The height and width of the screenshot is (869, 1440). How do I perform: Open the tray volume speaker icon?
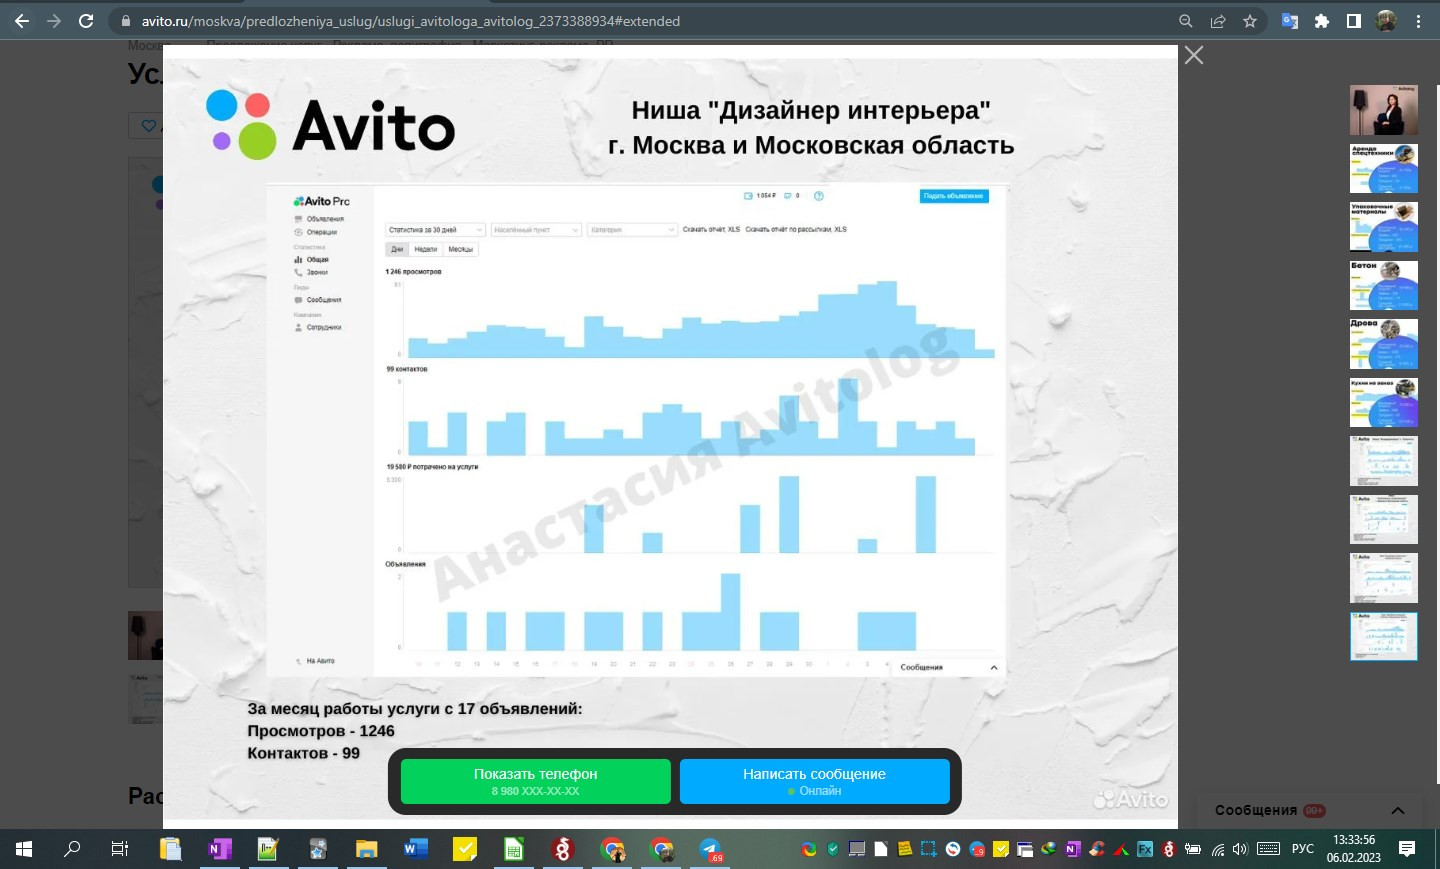pyautogui.click(x=1240, y=849)
